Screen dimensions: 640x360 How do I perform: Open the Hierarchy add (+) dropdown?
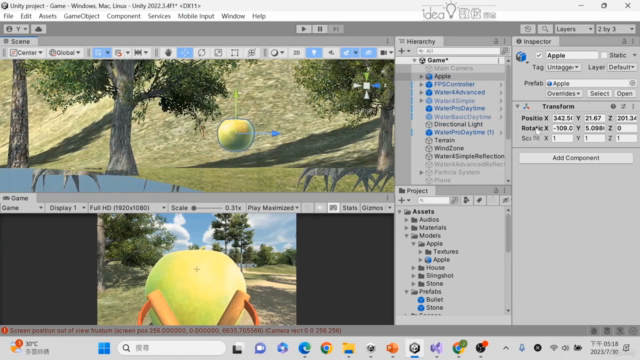point(404,51)
